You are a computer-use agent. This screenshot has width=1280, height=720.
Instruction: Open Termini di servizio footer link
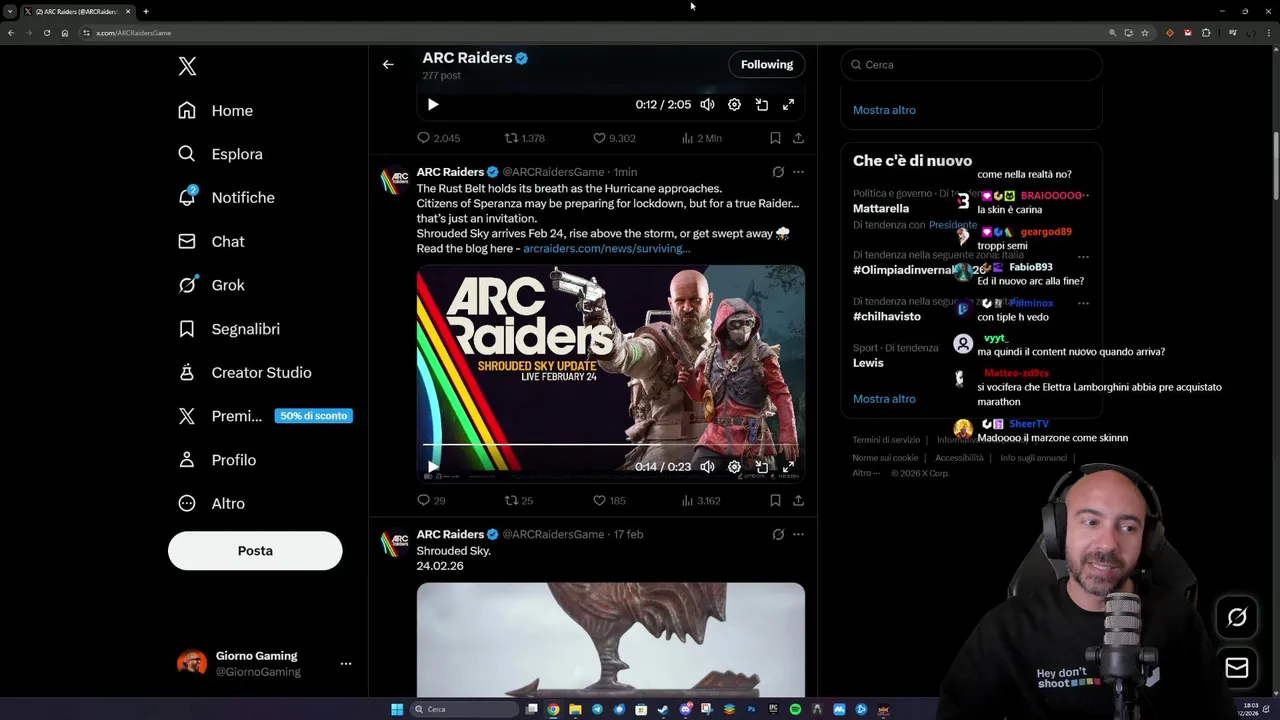tap(886, 440)
